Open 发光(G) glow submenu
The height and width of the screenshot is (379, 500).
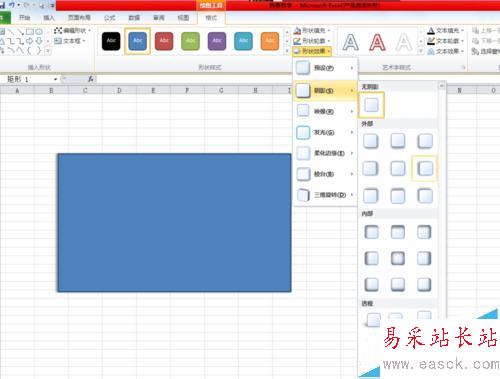(x=325, y=132)
